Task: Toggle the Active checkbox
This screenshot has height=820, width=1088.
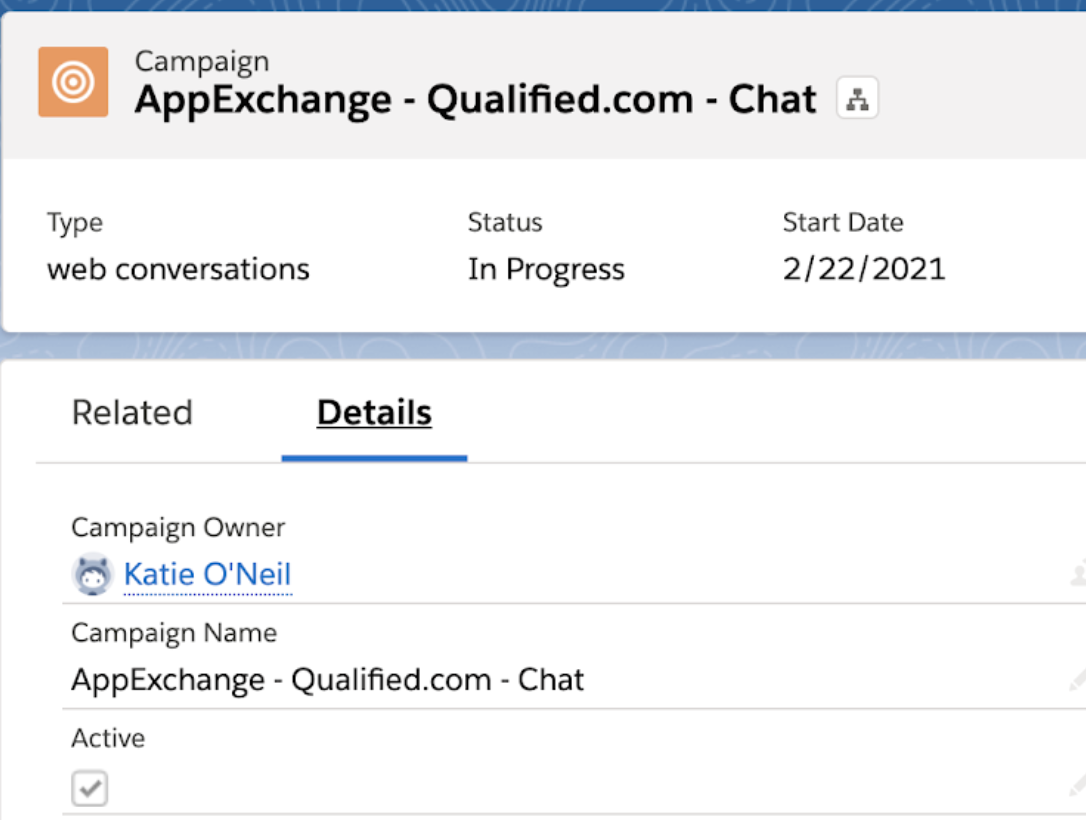Action: [x=90, y=788]
